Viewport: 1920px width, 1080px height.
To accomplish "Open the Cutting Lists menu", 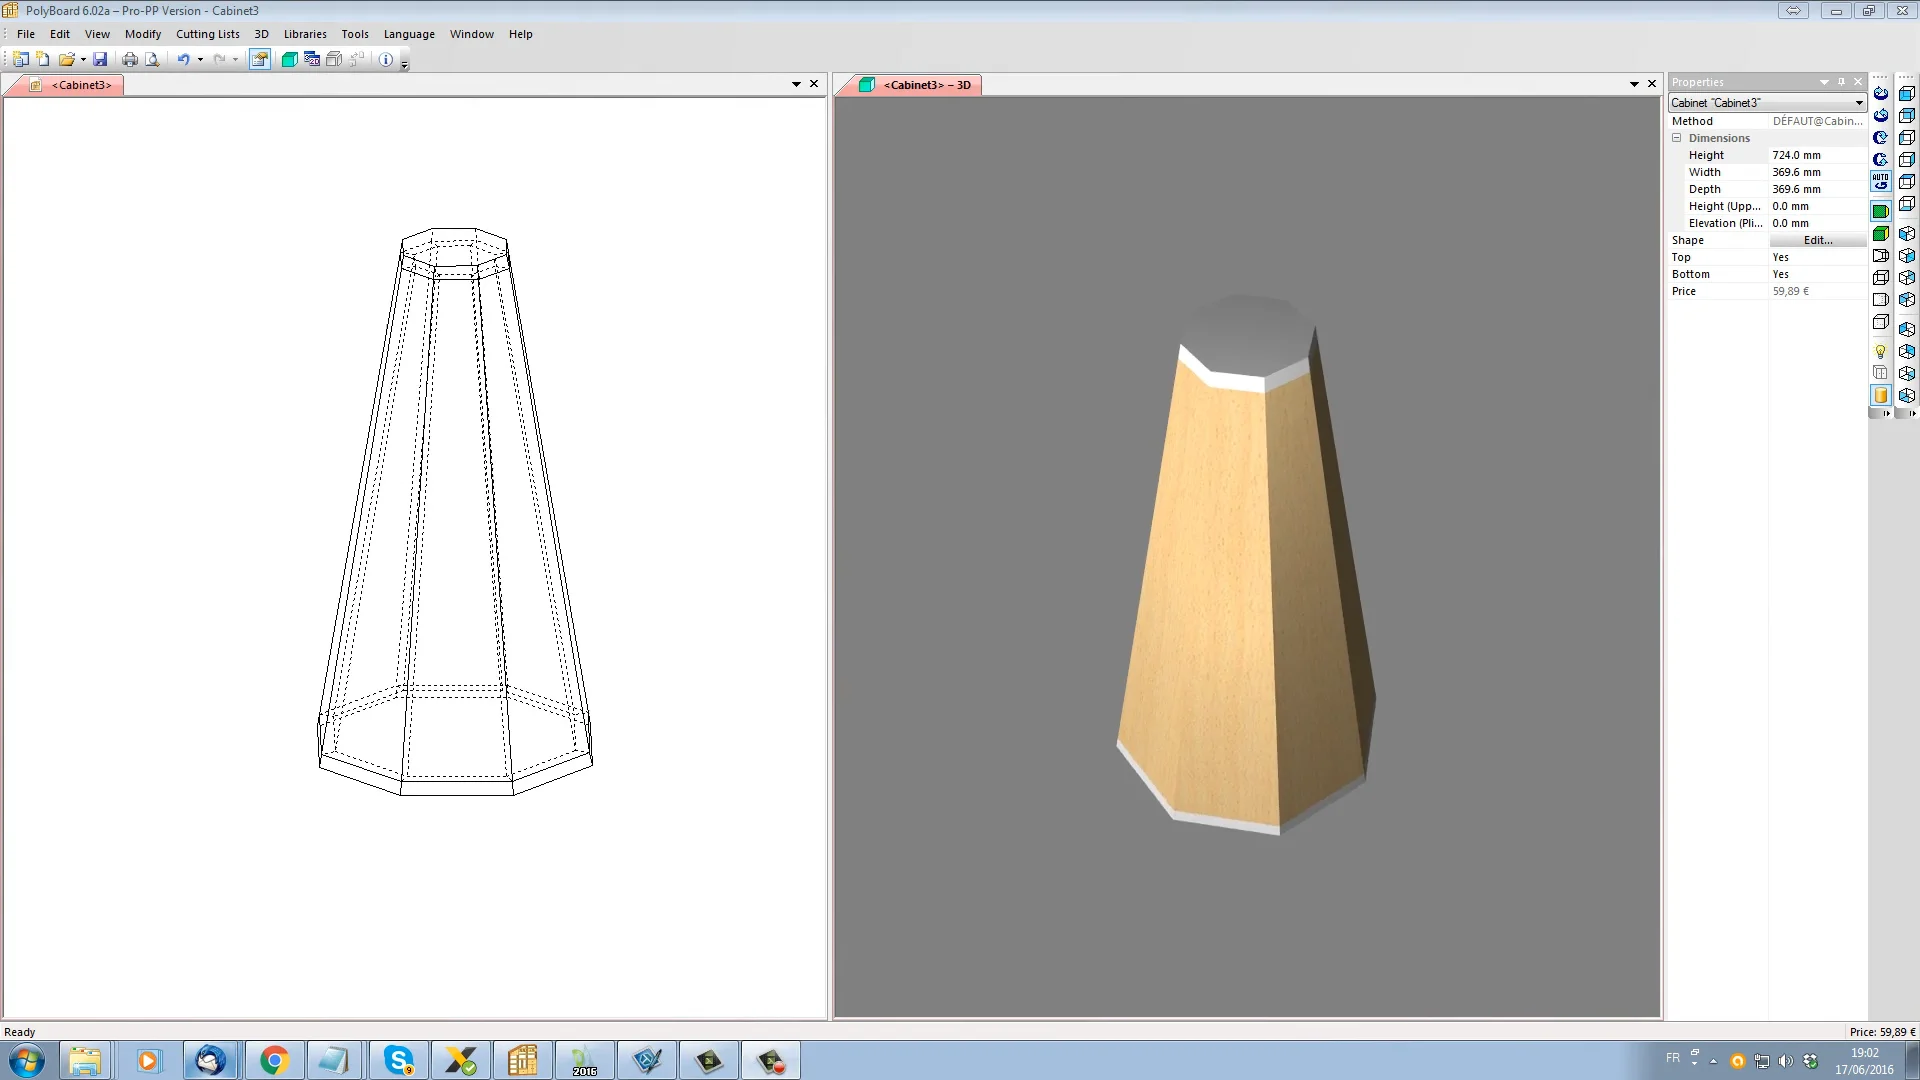I will (207, 33).
